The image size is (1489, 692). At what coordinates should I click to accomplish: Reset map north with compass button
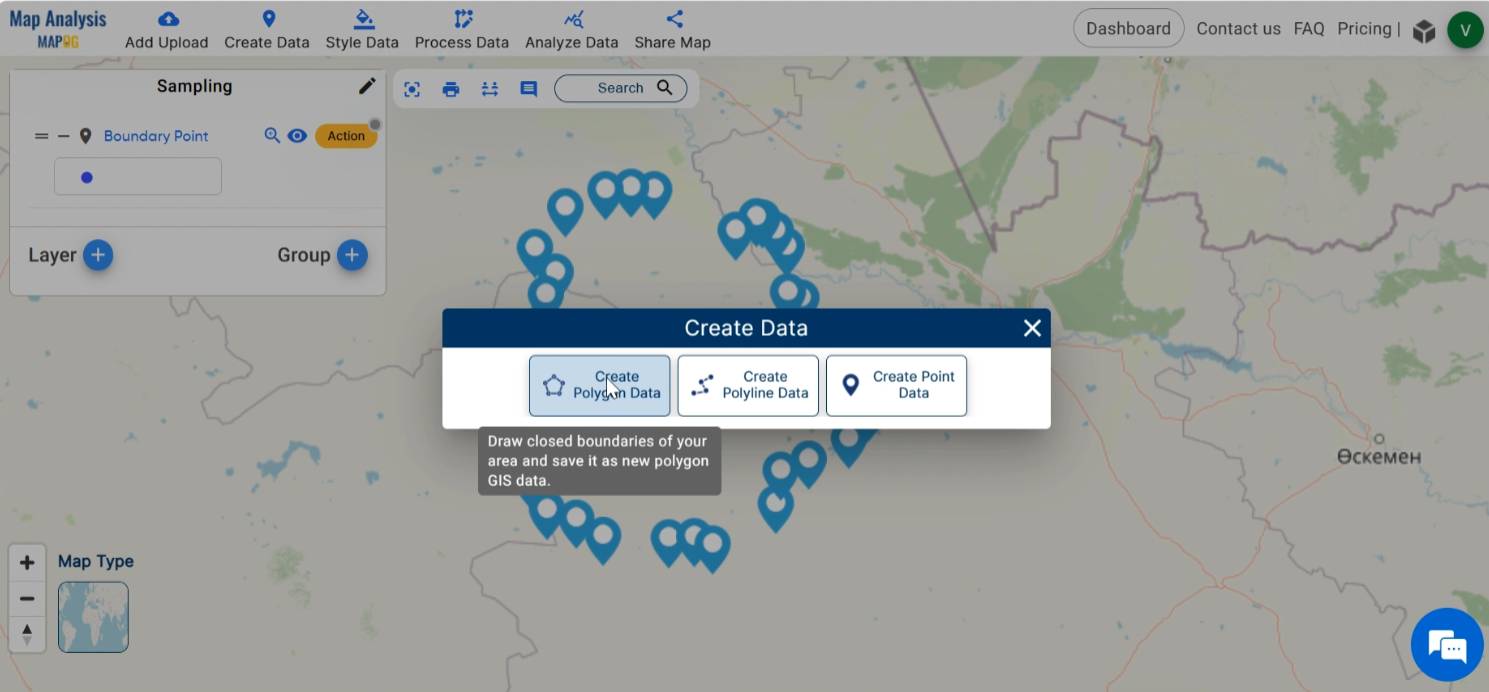(27, 634)
